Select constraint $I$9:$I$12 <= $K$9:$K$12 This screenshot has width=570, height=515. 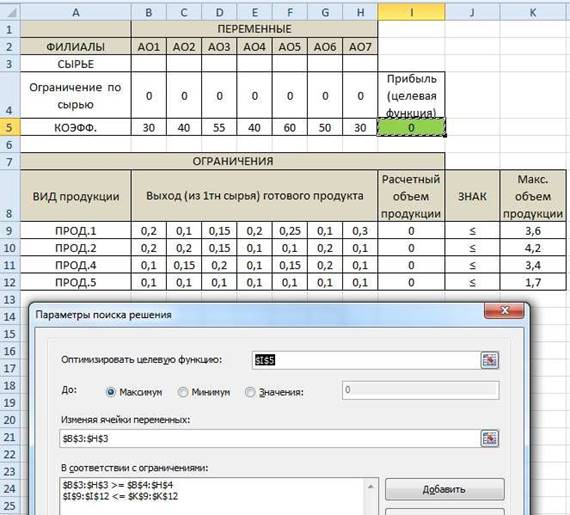120,496
